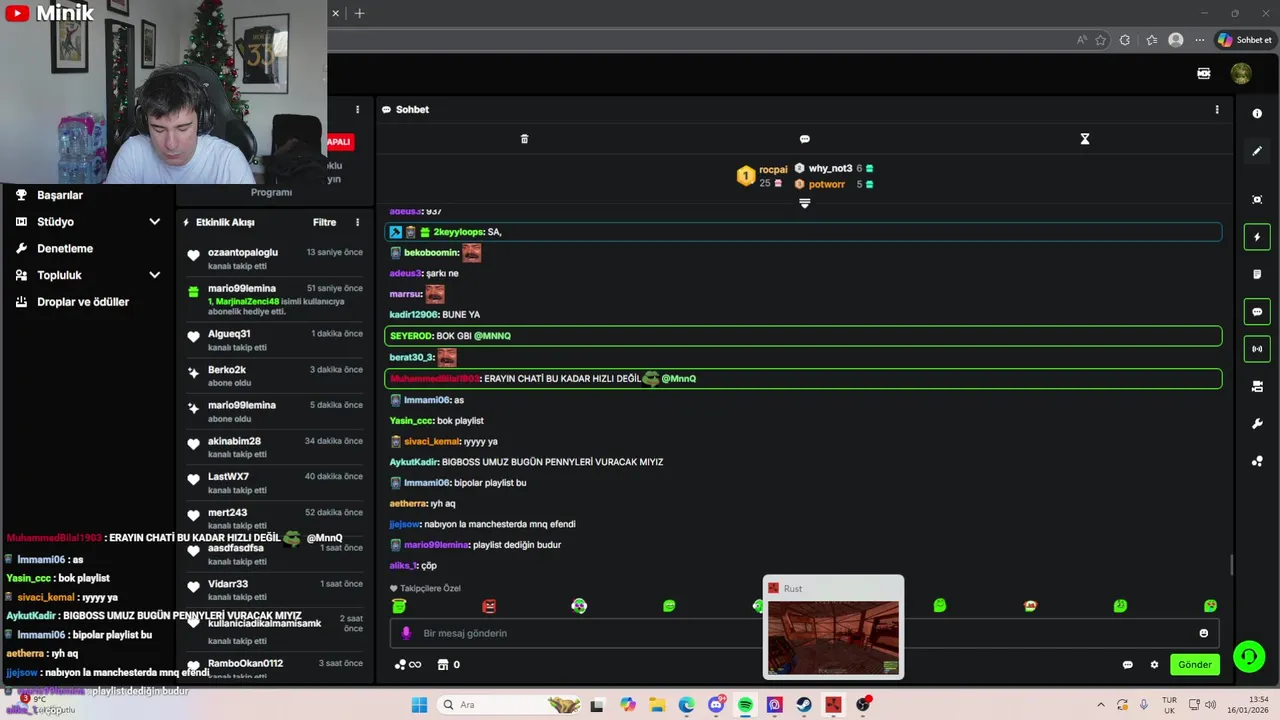
Task: Click the purple clown emote
Action: point(579,606)
